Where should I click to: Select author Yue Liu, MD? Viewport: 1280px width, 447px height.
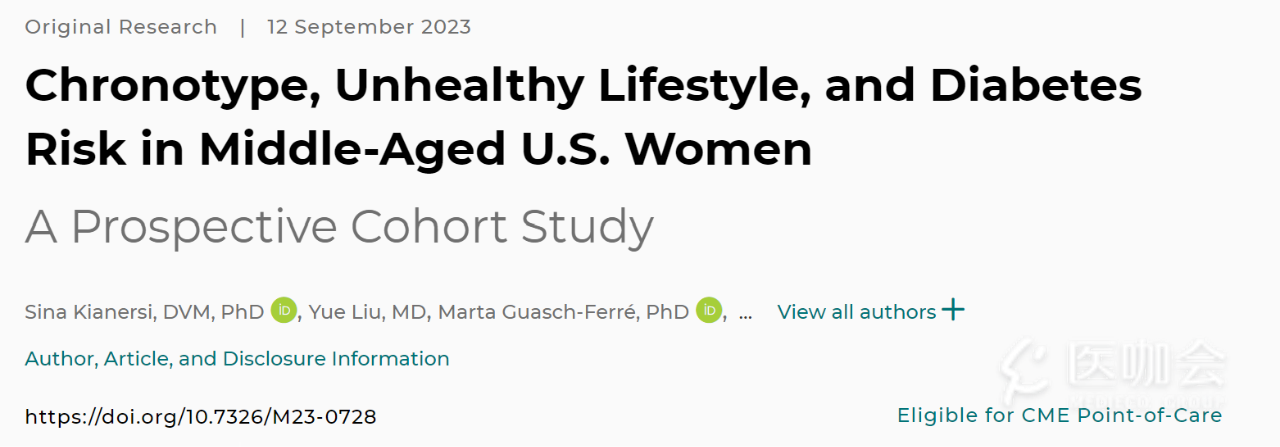[367, 312]
